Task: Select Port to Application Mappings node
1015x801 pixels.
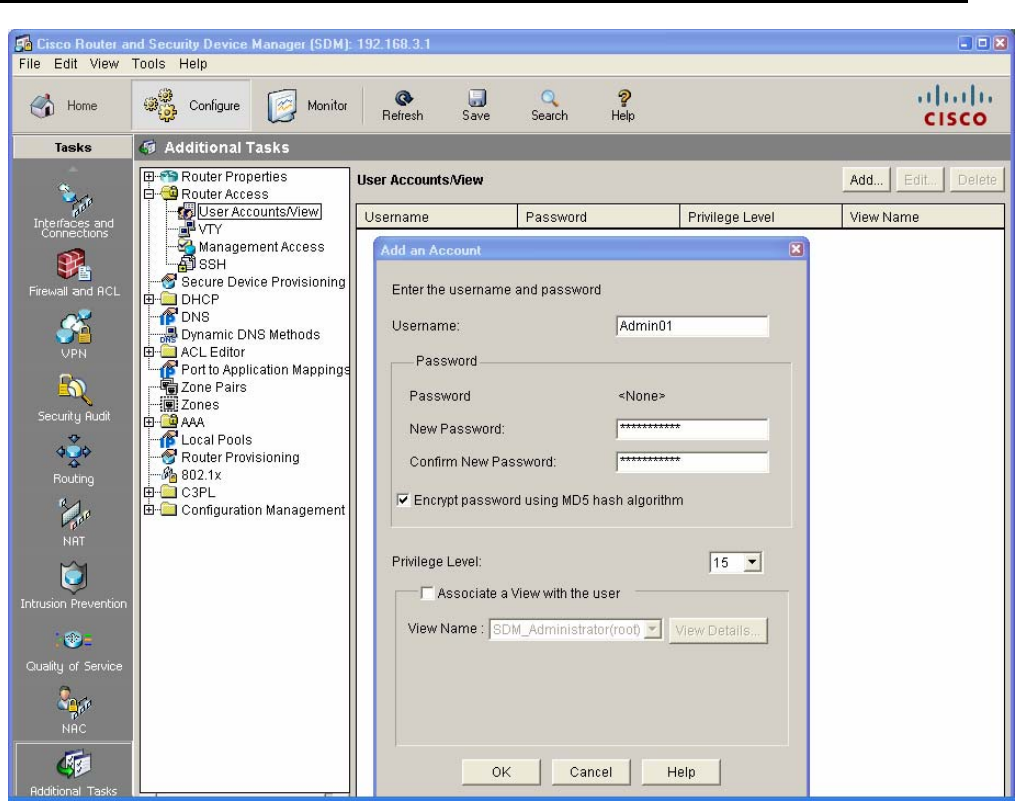Action: tap(265, 369)
